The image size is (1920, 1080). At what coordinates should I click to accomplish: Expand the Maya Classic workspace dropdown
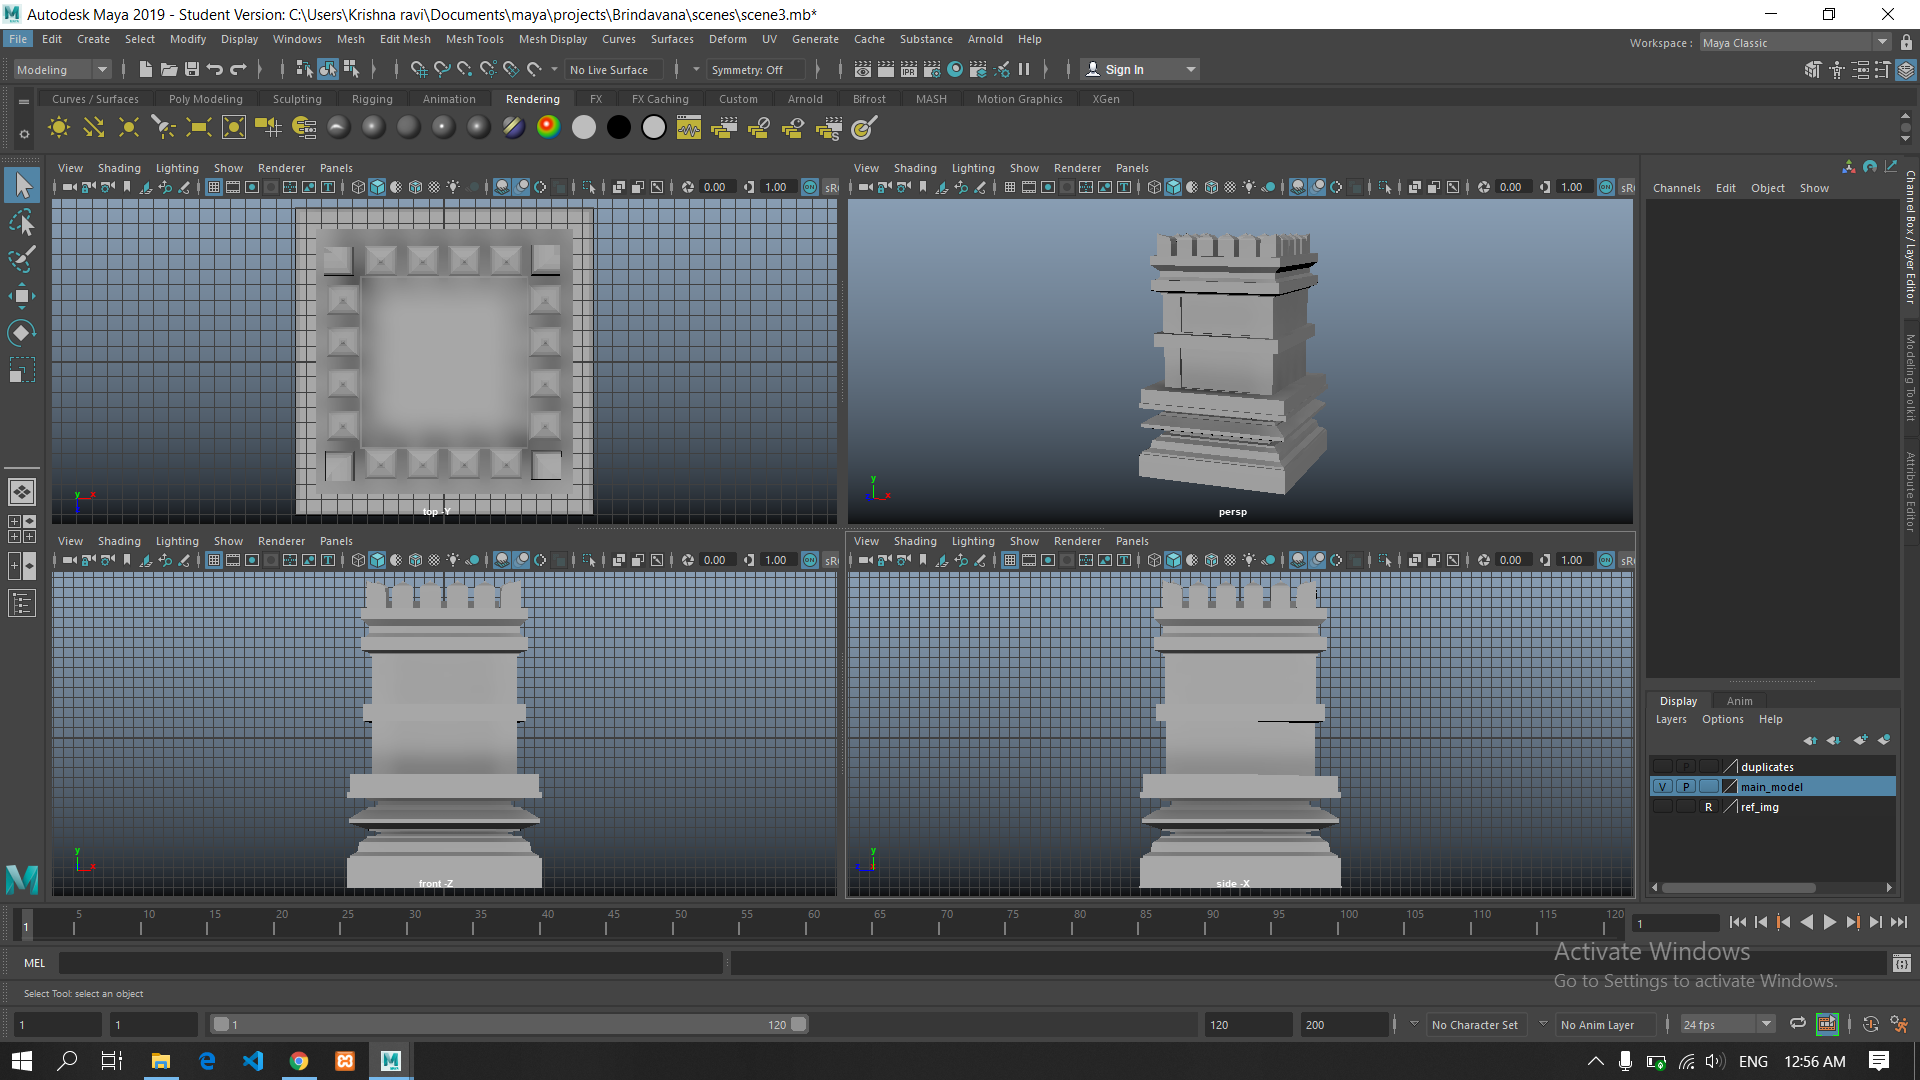tap(1794, 43)
